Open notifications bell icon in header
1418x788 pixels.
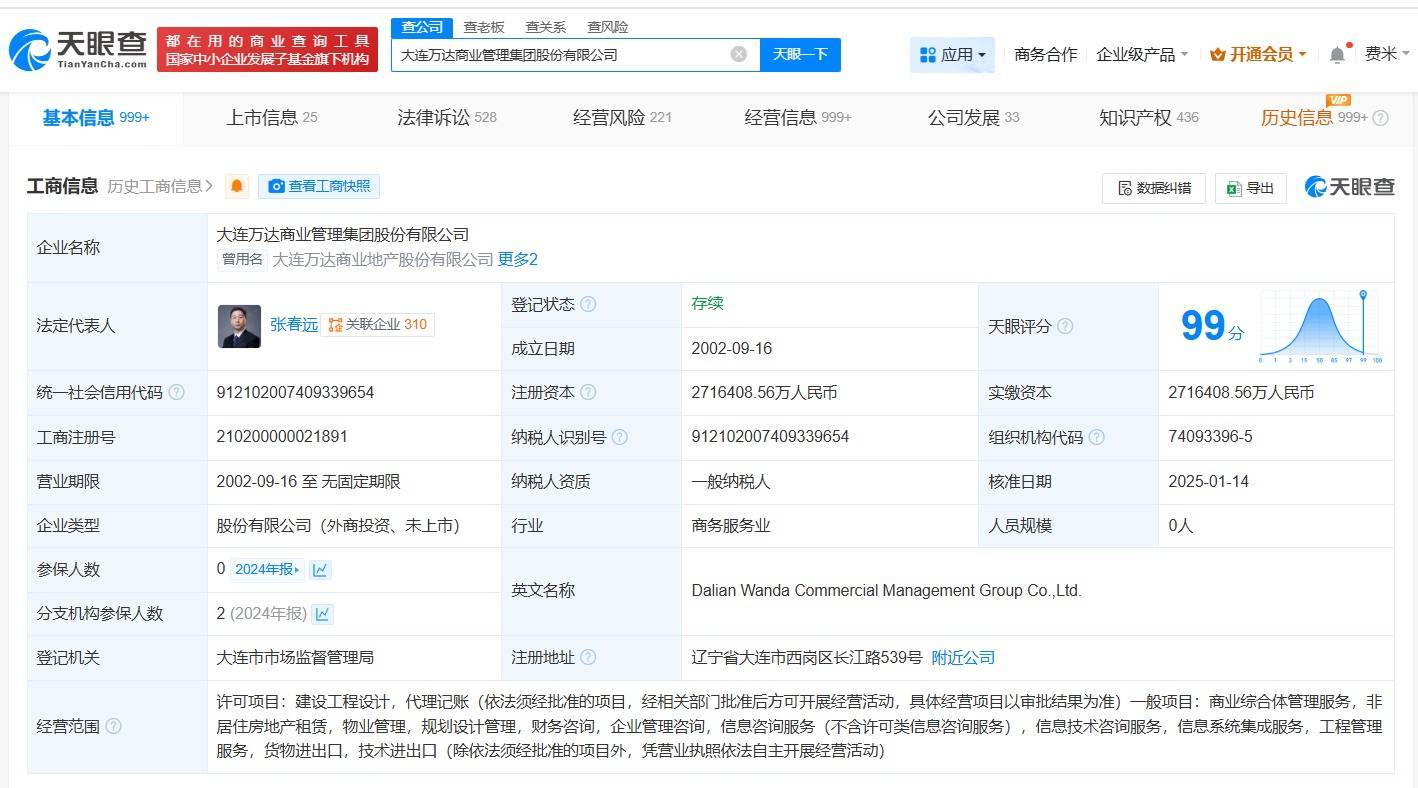click(1337, 55)
